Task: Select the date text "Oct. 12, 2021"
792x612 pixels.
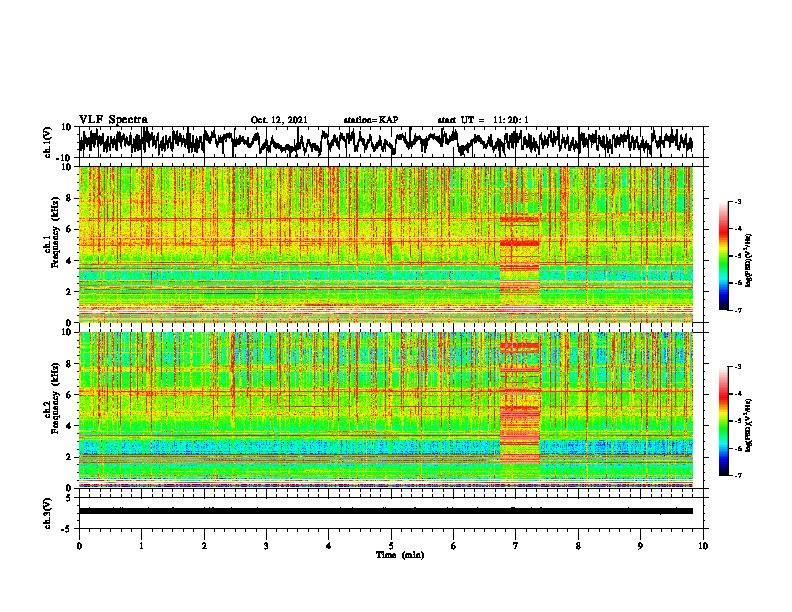Action: coord(279,120)
